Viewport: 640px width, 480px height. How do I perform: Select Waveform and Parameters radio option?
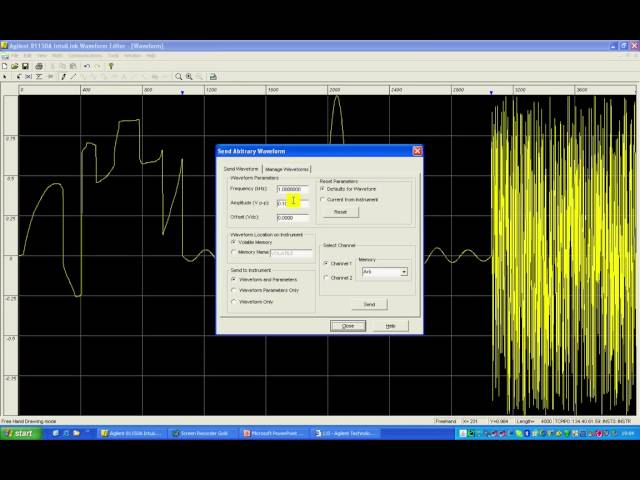tap(234, 280)
